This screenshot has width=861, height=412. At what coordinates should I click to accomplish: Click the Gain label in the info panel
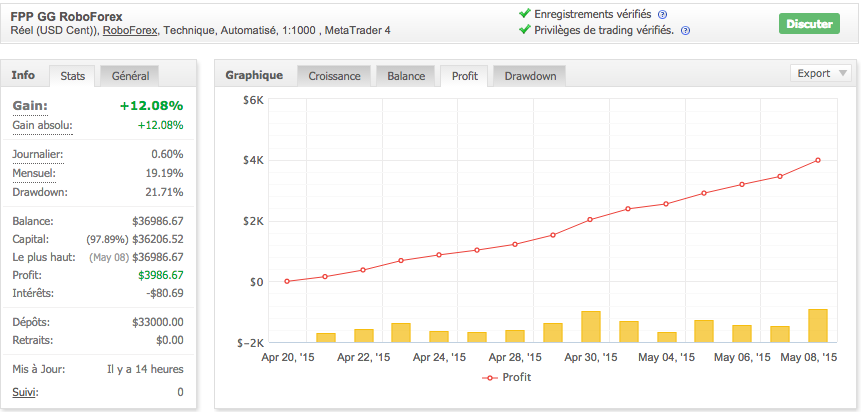[30, 105]
